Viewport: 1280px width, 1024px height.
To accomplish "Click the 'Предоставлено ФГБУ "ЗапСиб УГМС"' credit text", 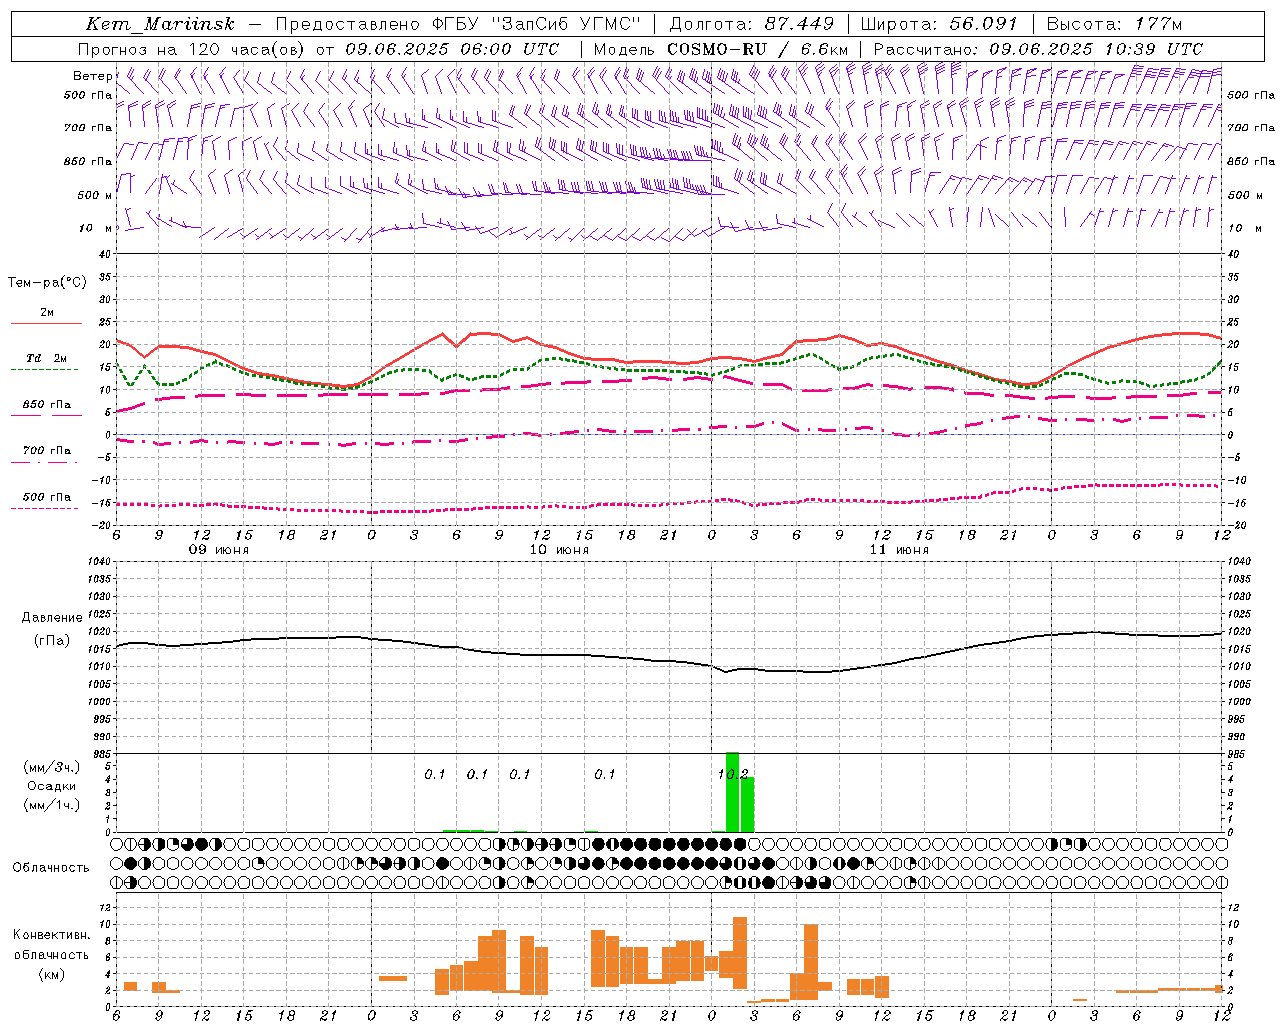I will tap(457, 24).
